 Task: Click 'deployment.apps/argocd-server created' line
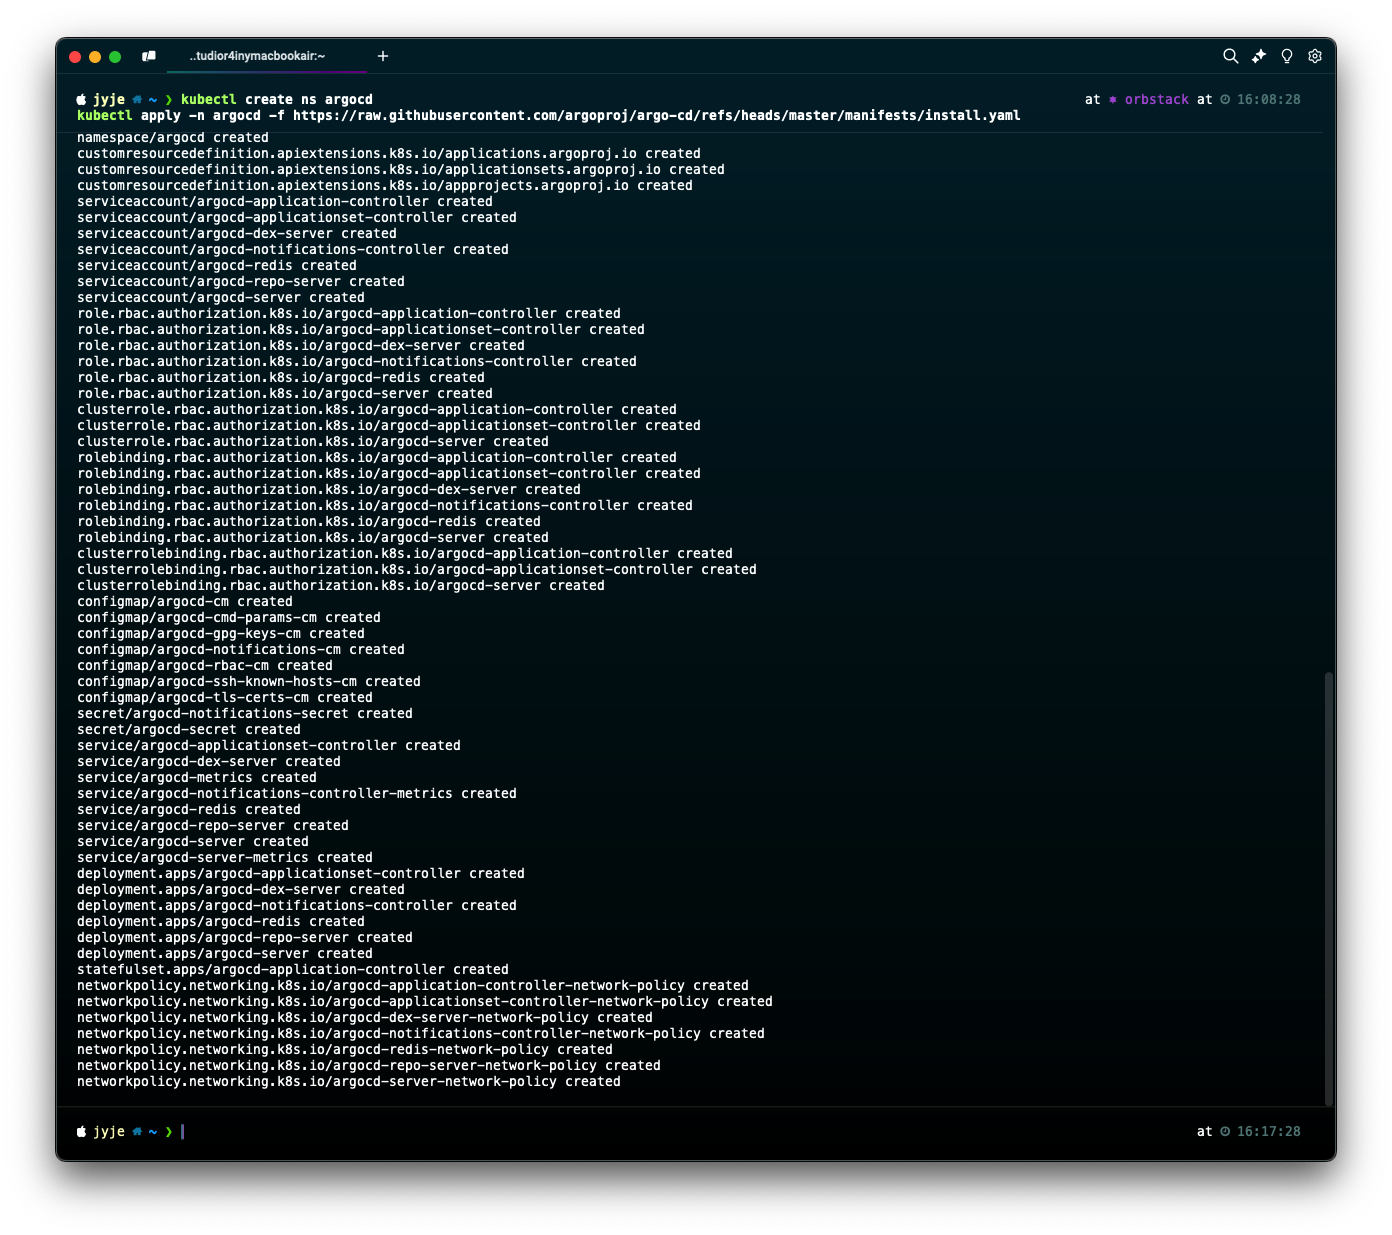tap(225, 954)
